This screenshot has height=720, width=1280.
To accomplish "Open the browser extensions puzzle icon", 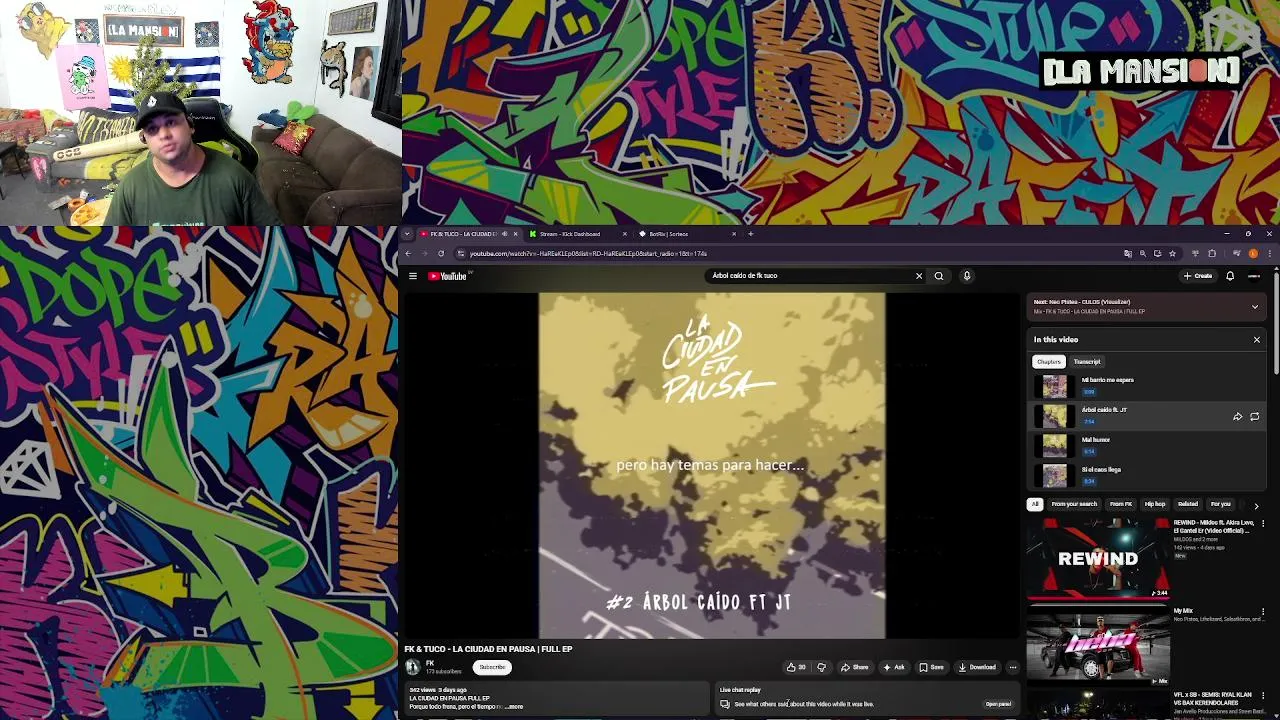I will pos(1212,253).
